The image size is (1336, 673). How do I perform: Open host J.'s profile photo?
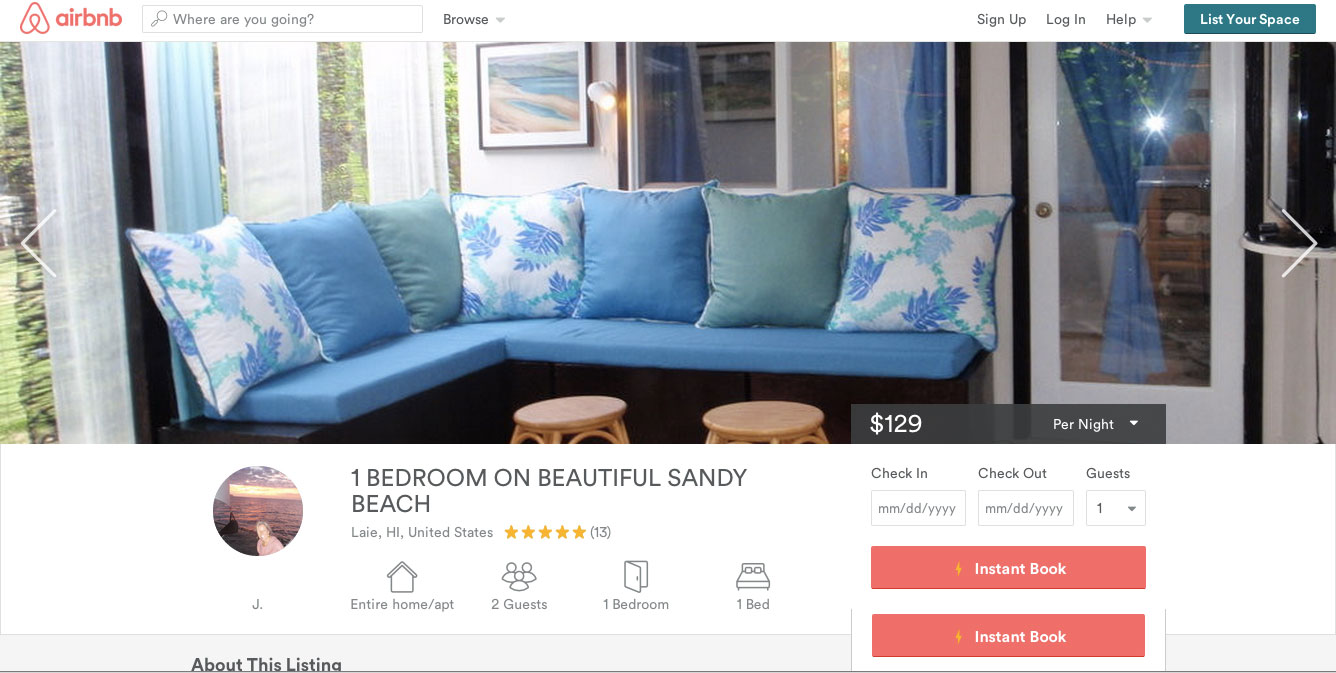point(258,511)
